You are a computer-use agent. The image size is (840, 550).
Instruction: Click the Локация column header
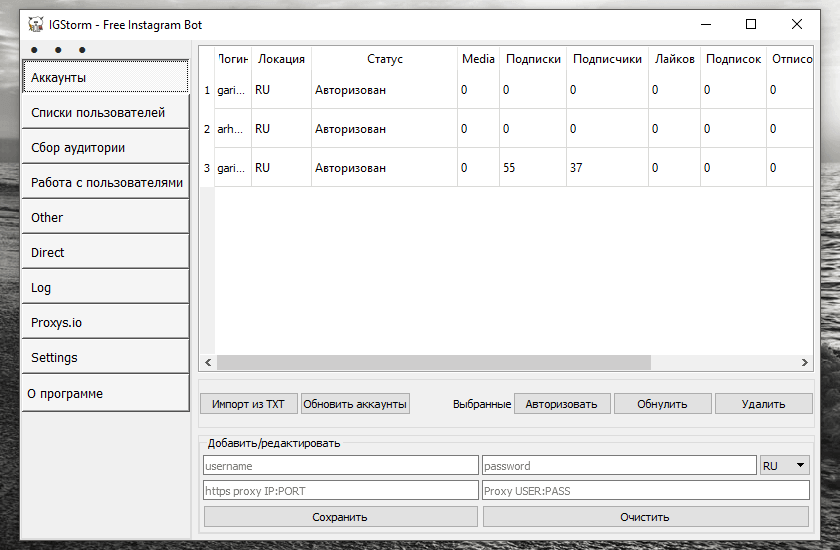pyautogui.click(x=281, y=59)
